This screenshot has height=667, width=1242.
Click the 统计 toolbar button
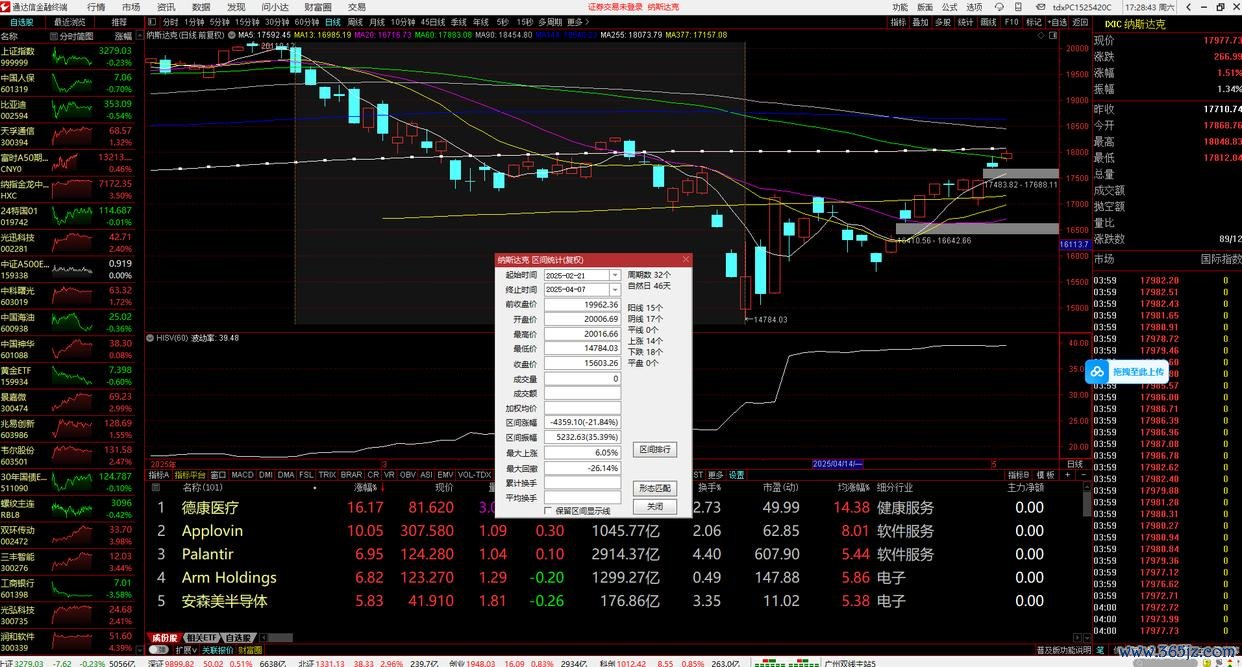(x=965, y=21)
